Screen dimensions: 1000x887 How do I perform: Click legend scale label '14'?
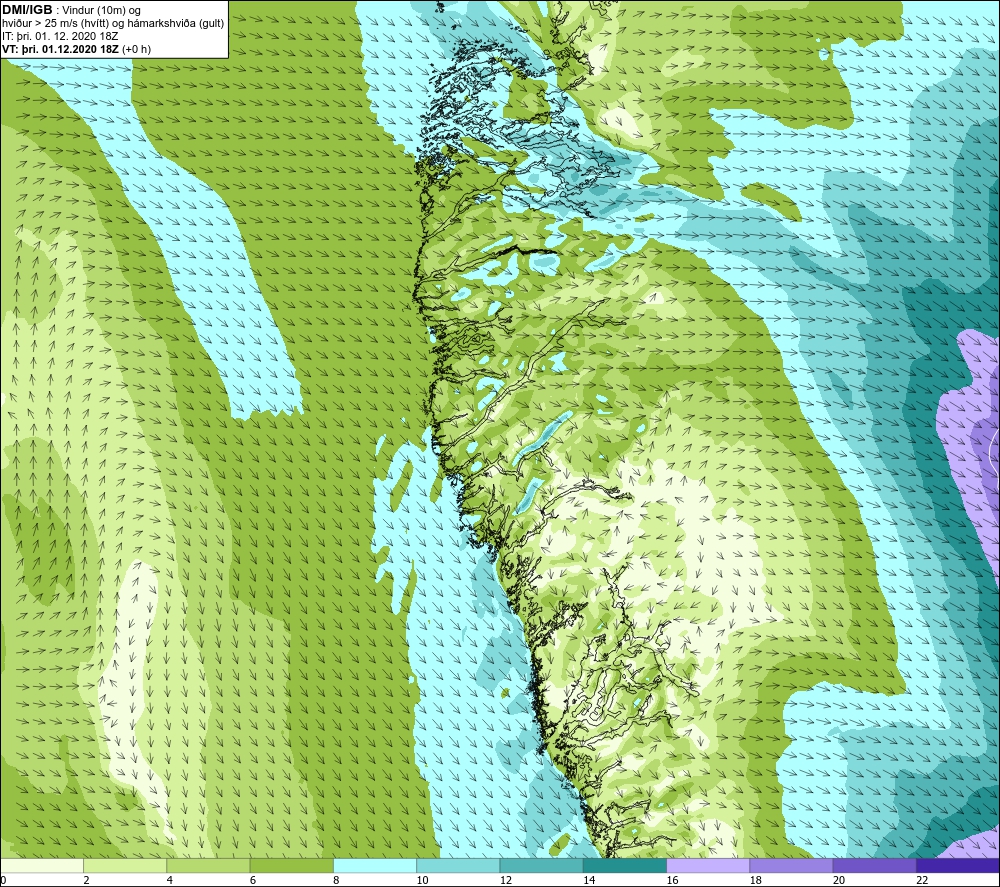pos(589,880)
